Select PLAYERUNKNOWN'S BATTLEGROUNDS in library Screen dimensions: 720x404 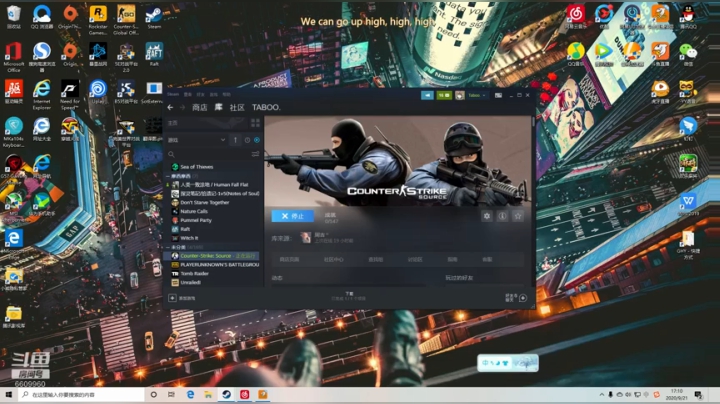[x=215, y=265]
